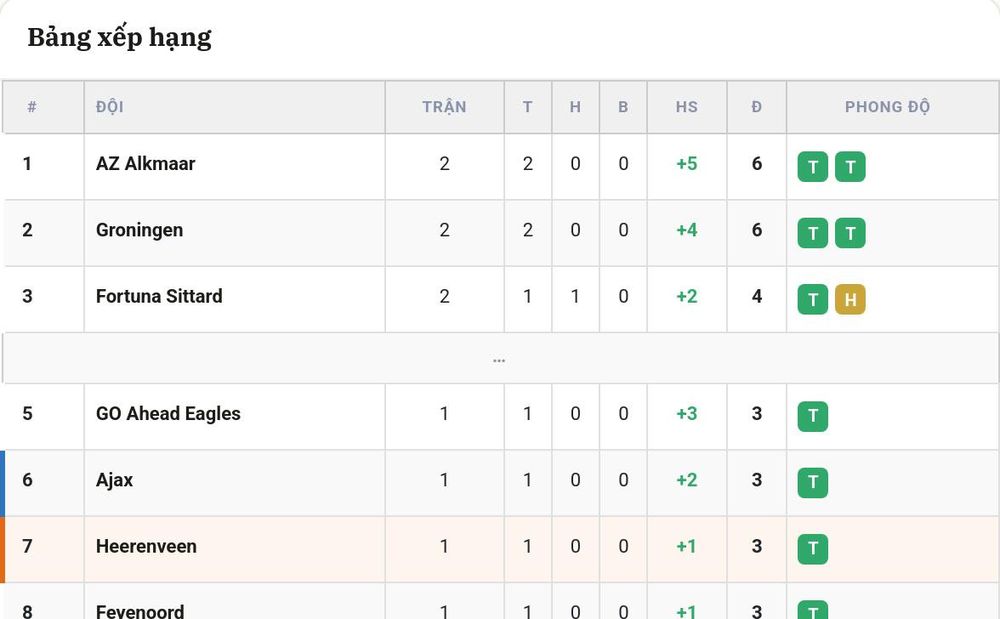Click AZ Alkmaar's first green T form badge
Viewport: 1000px width, 619px height.
tap(812, 167)
